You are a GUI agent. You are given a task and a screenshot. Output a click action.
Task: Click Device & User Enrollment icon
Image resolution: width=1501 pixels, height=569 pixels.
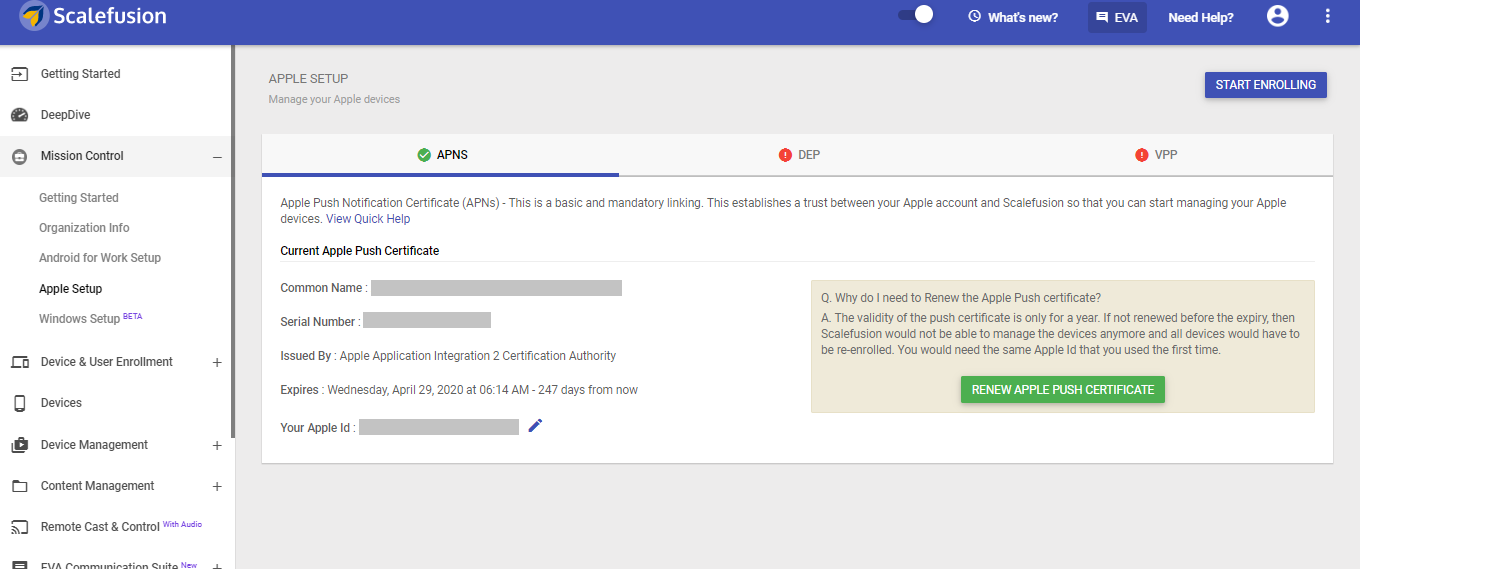tap(19, 362)
